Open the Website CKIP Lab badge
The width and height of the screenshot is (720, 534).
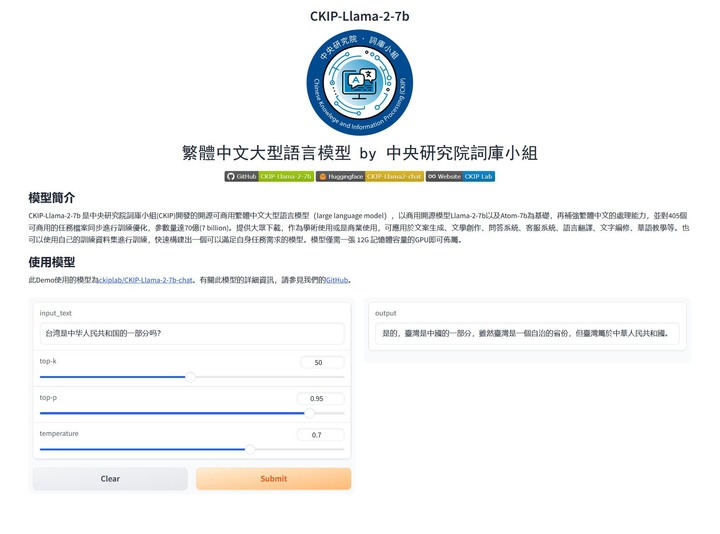pyautogui.click(x=460, y=176)
